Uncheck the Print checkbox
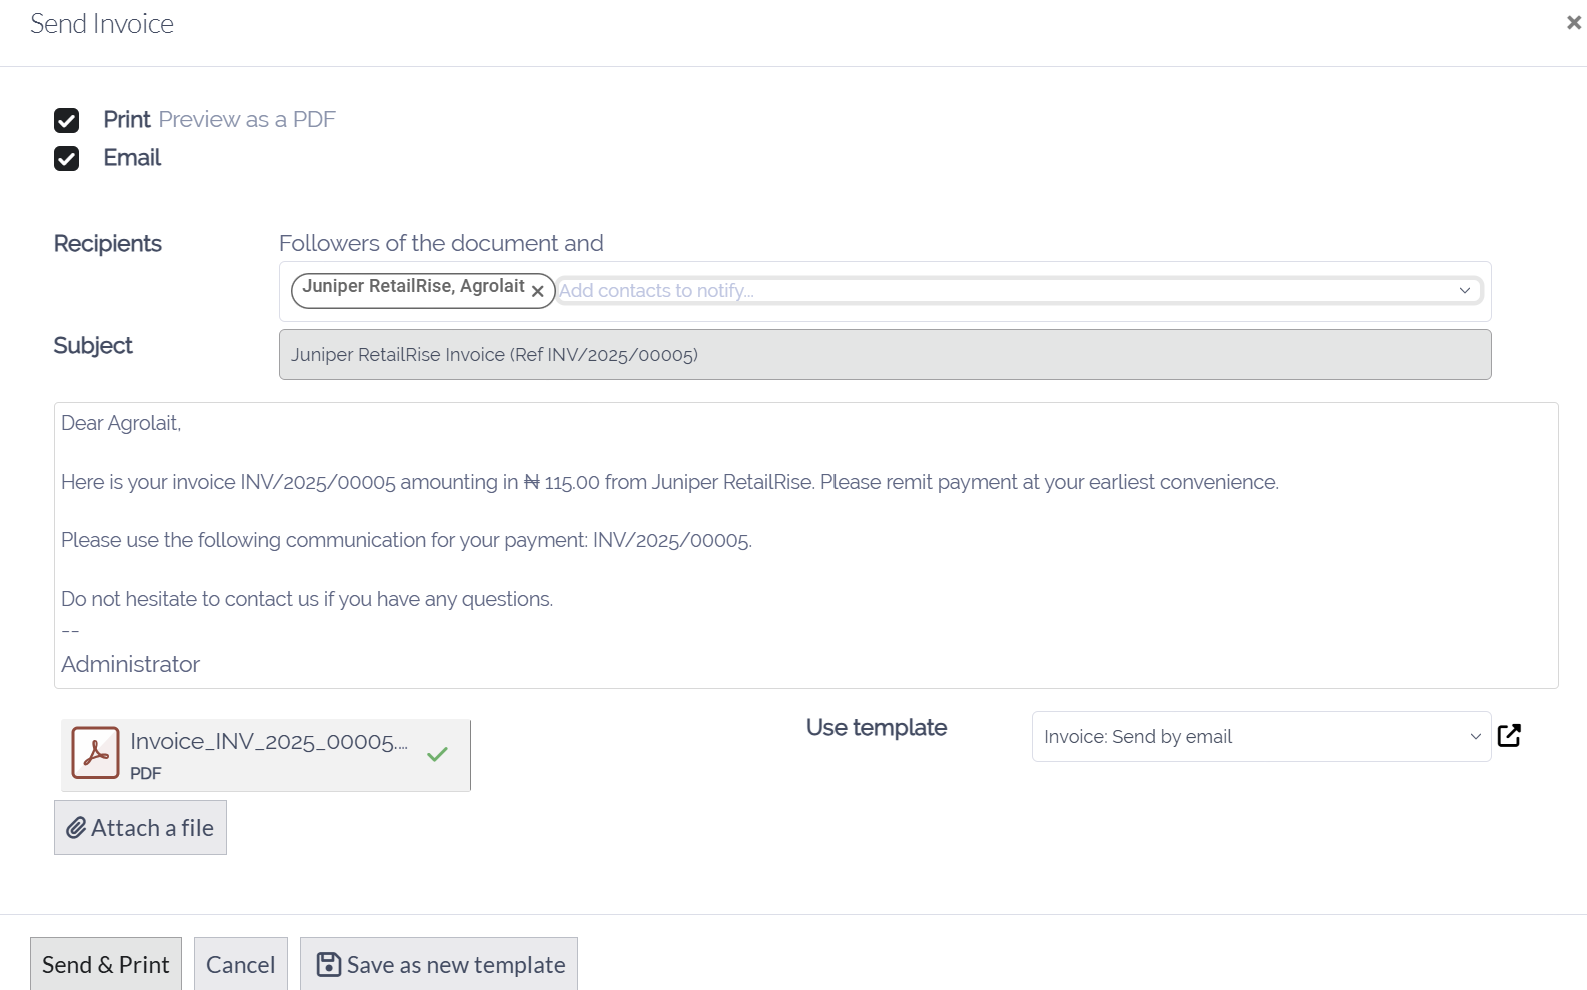The width and height of the screenshot is (1587, 990). (x=67, y=120)
